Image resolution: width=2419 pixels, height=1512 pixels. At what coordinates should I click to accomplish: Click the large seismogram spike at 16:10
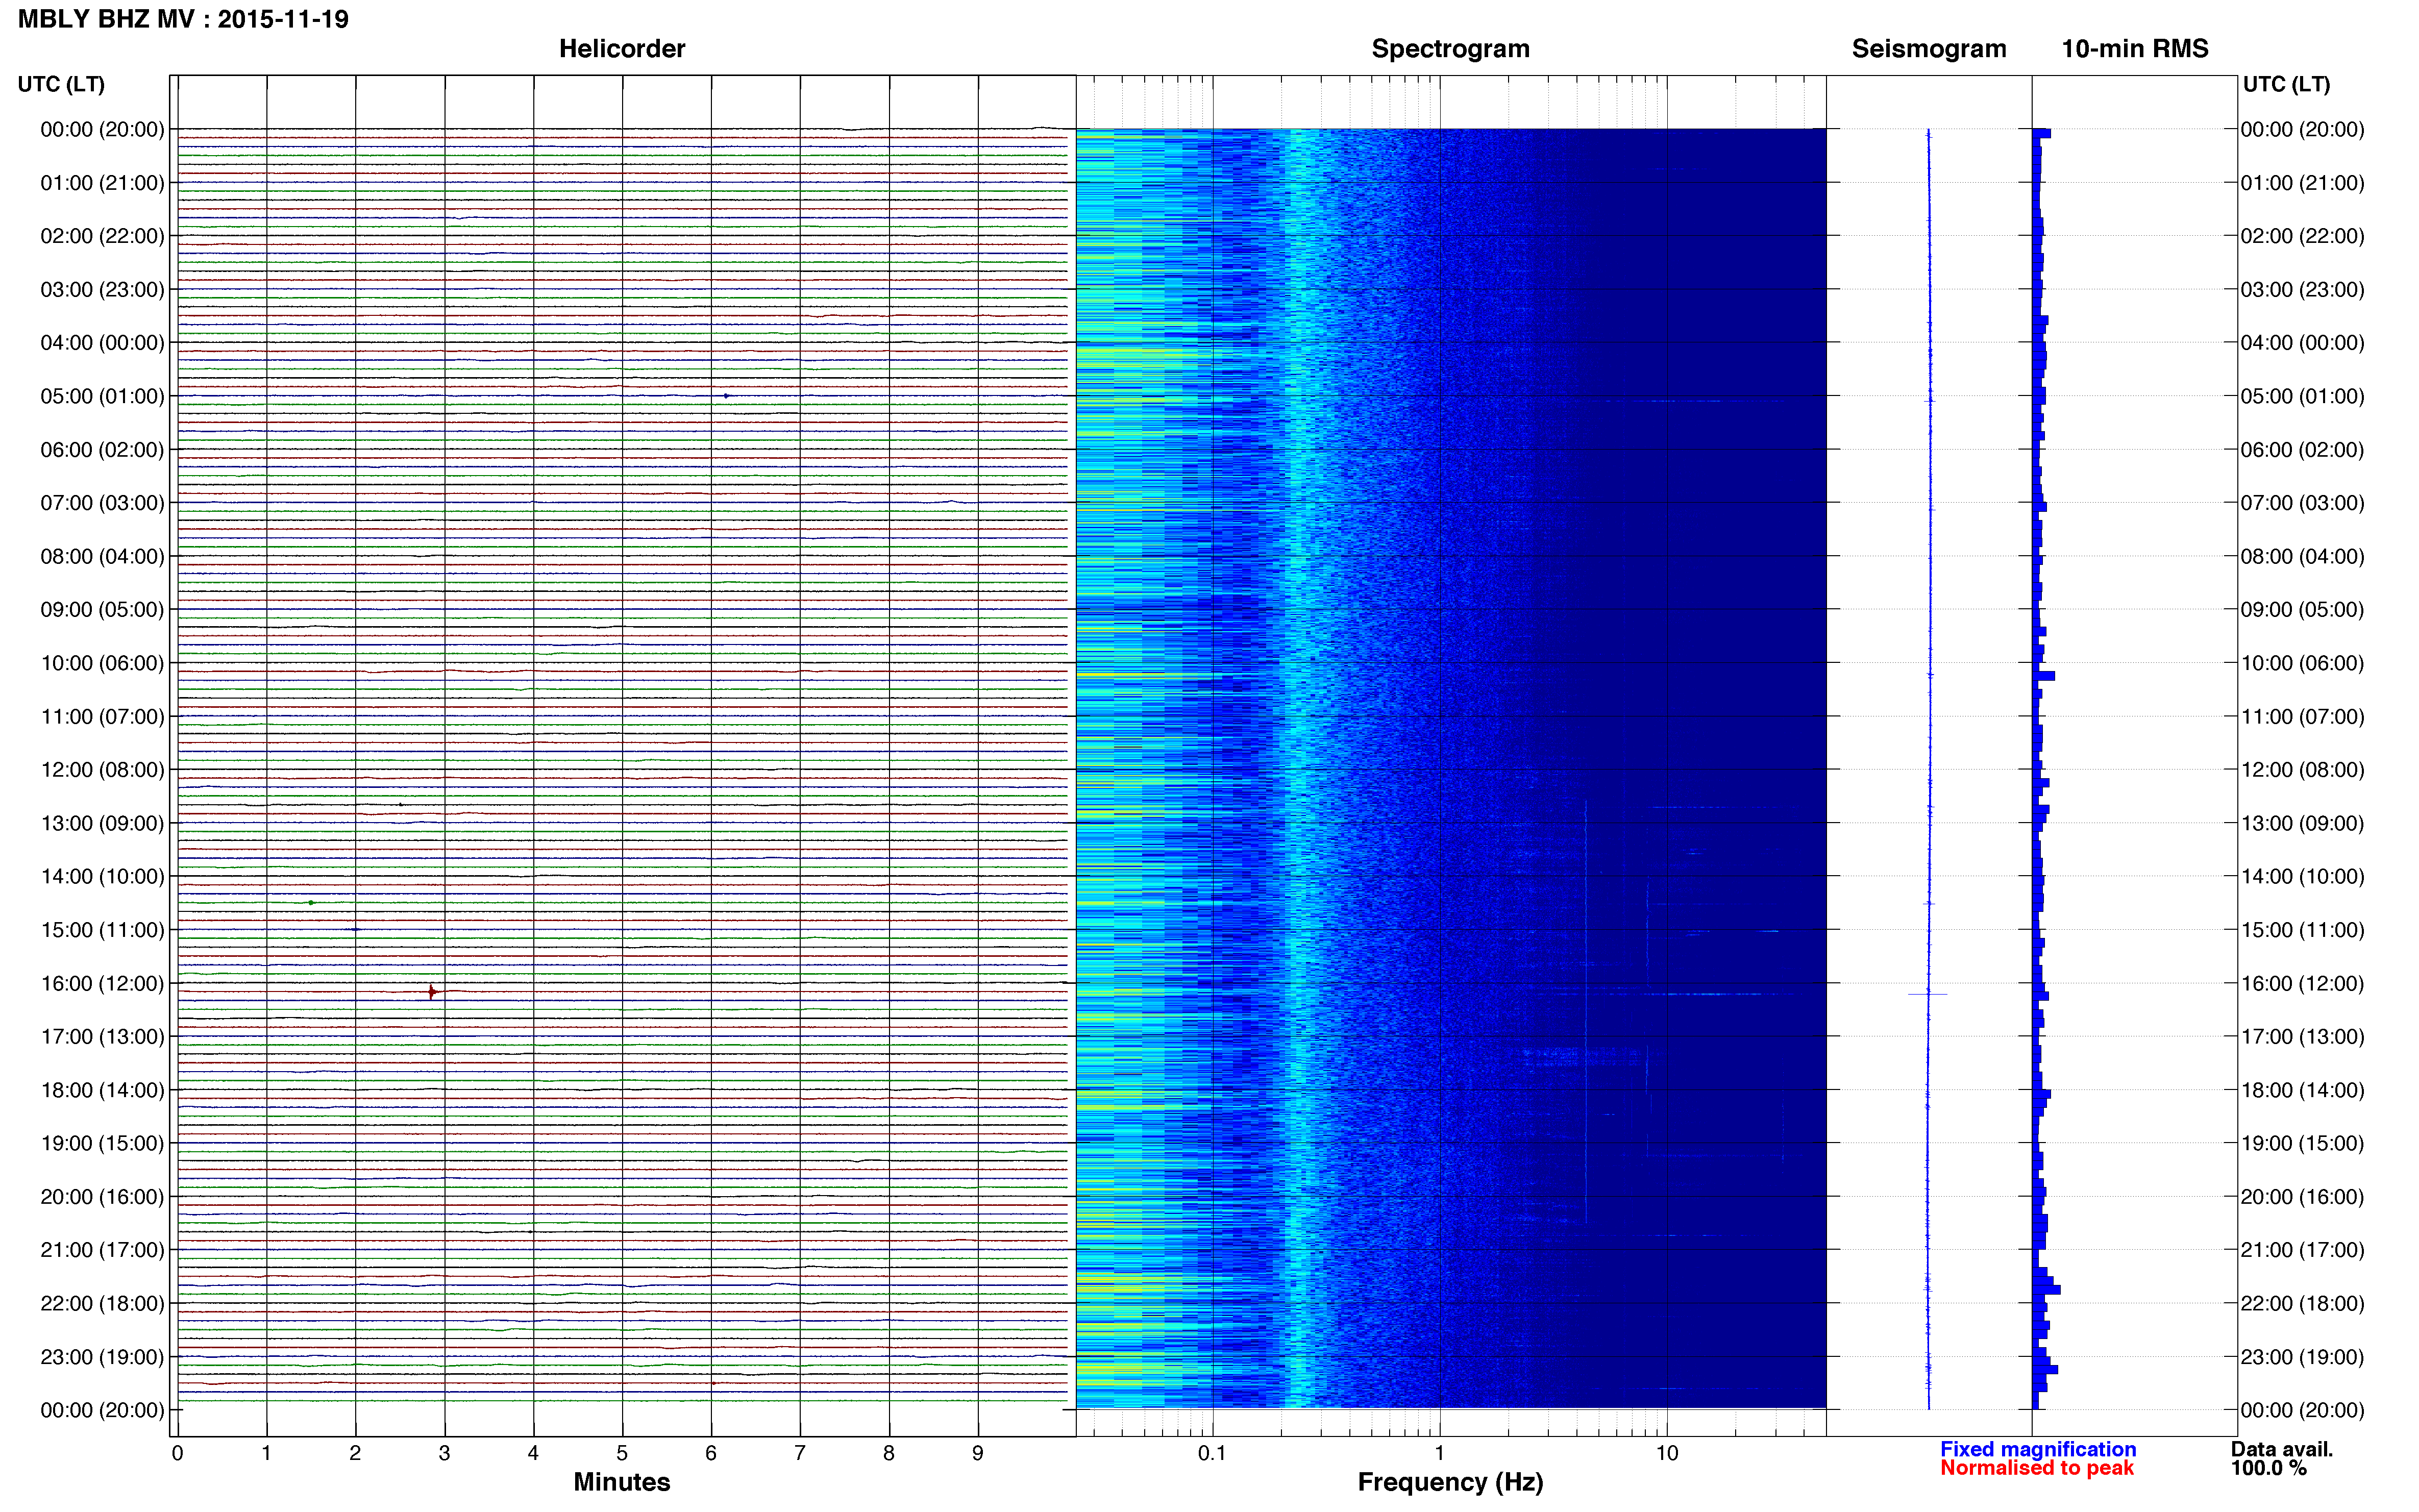click(1928, 994)
